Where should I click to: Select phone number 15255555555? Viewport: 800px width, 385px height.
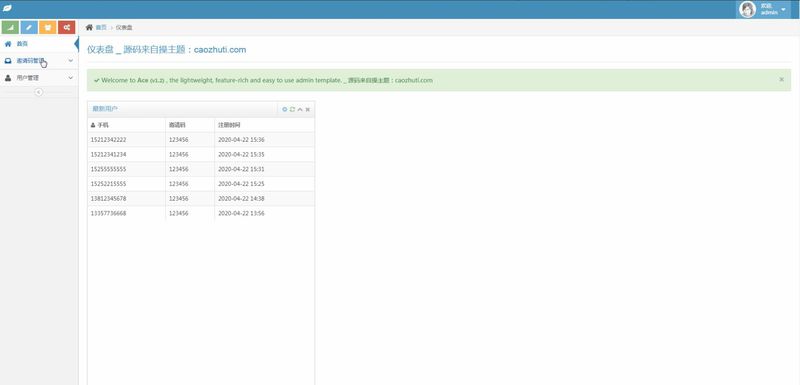(x=108, y=169)
